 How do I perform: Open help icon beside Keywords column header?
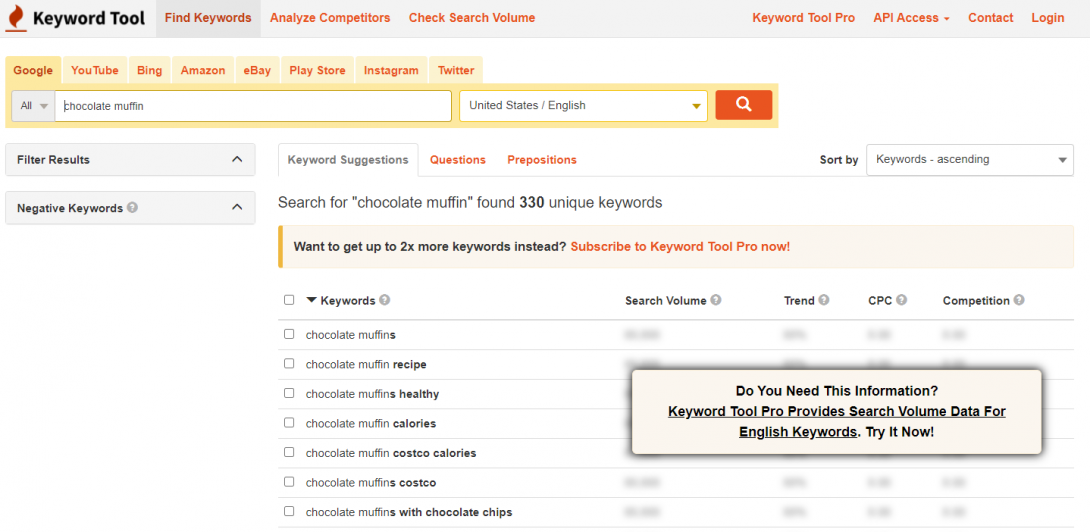coord(384,300)
